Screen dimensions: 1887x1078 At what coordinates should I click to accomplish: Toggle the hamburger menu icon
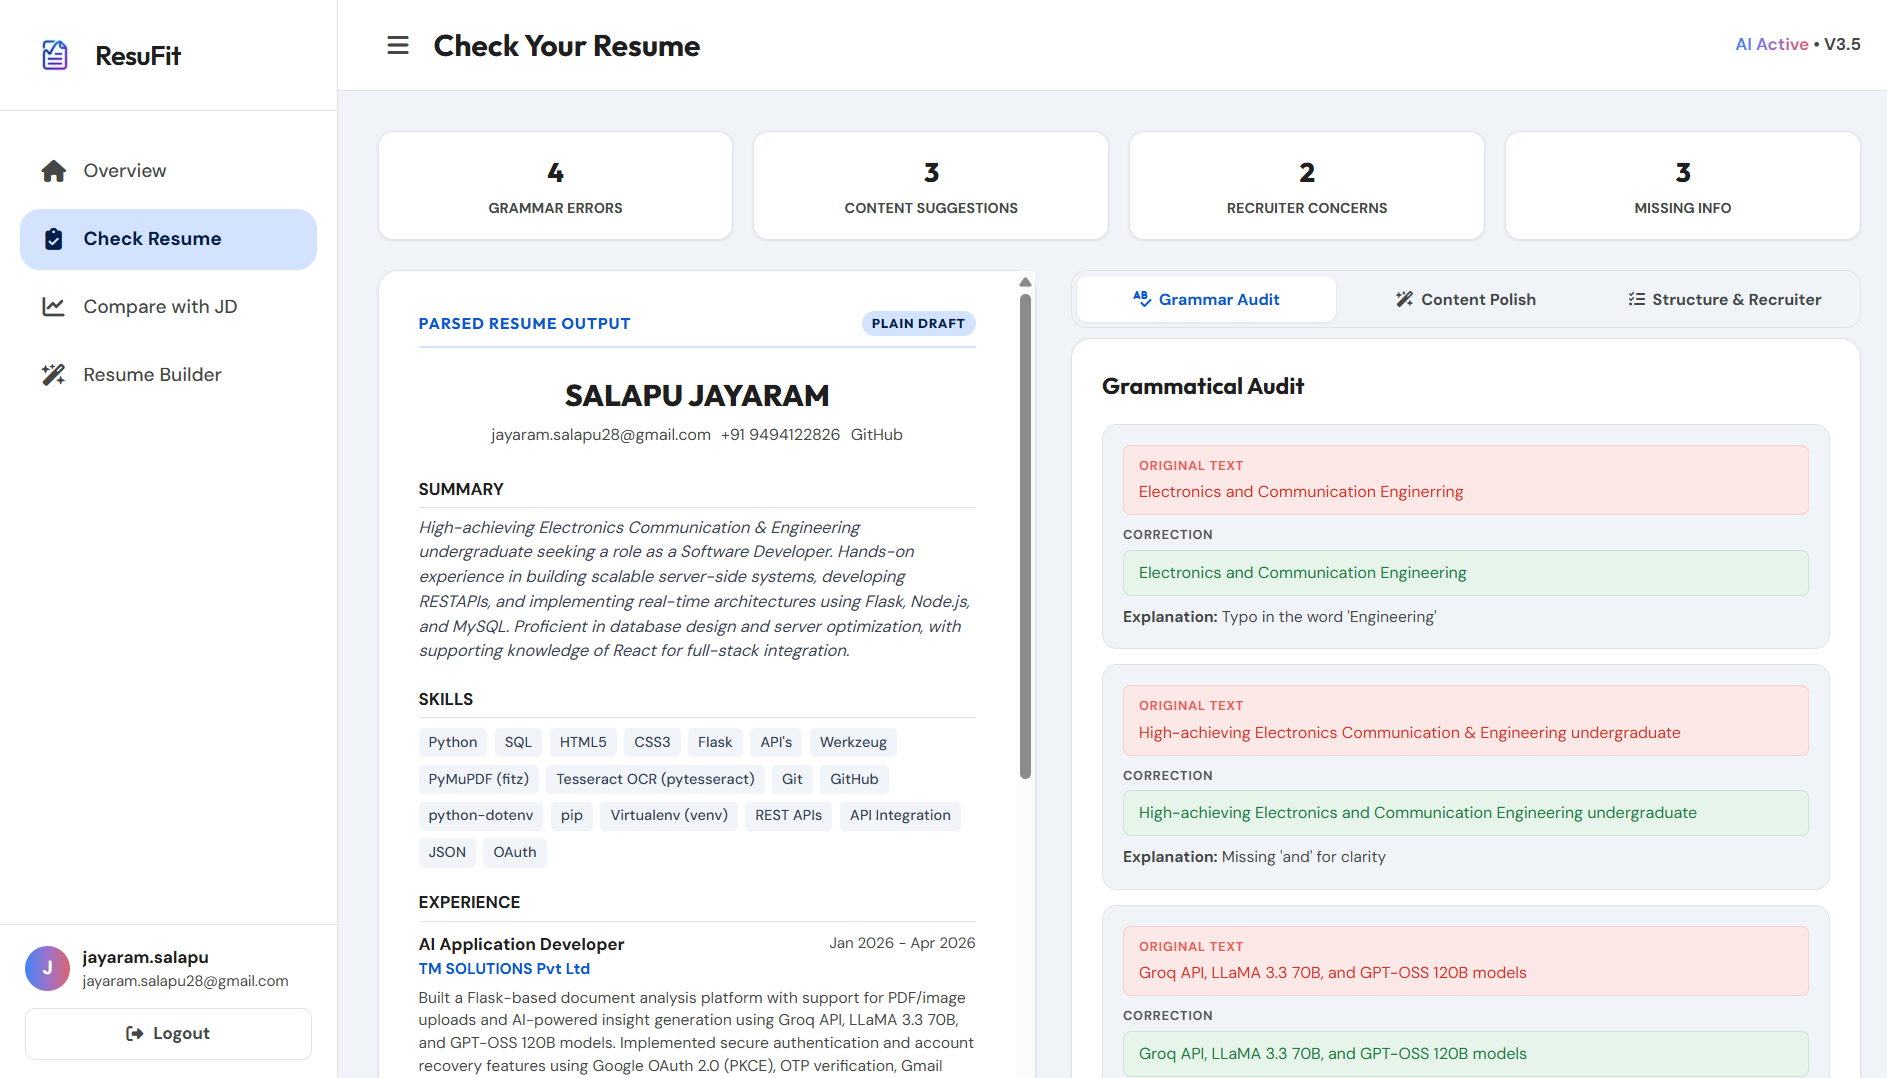coord(398,45)
